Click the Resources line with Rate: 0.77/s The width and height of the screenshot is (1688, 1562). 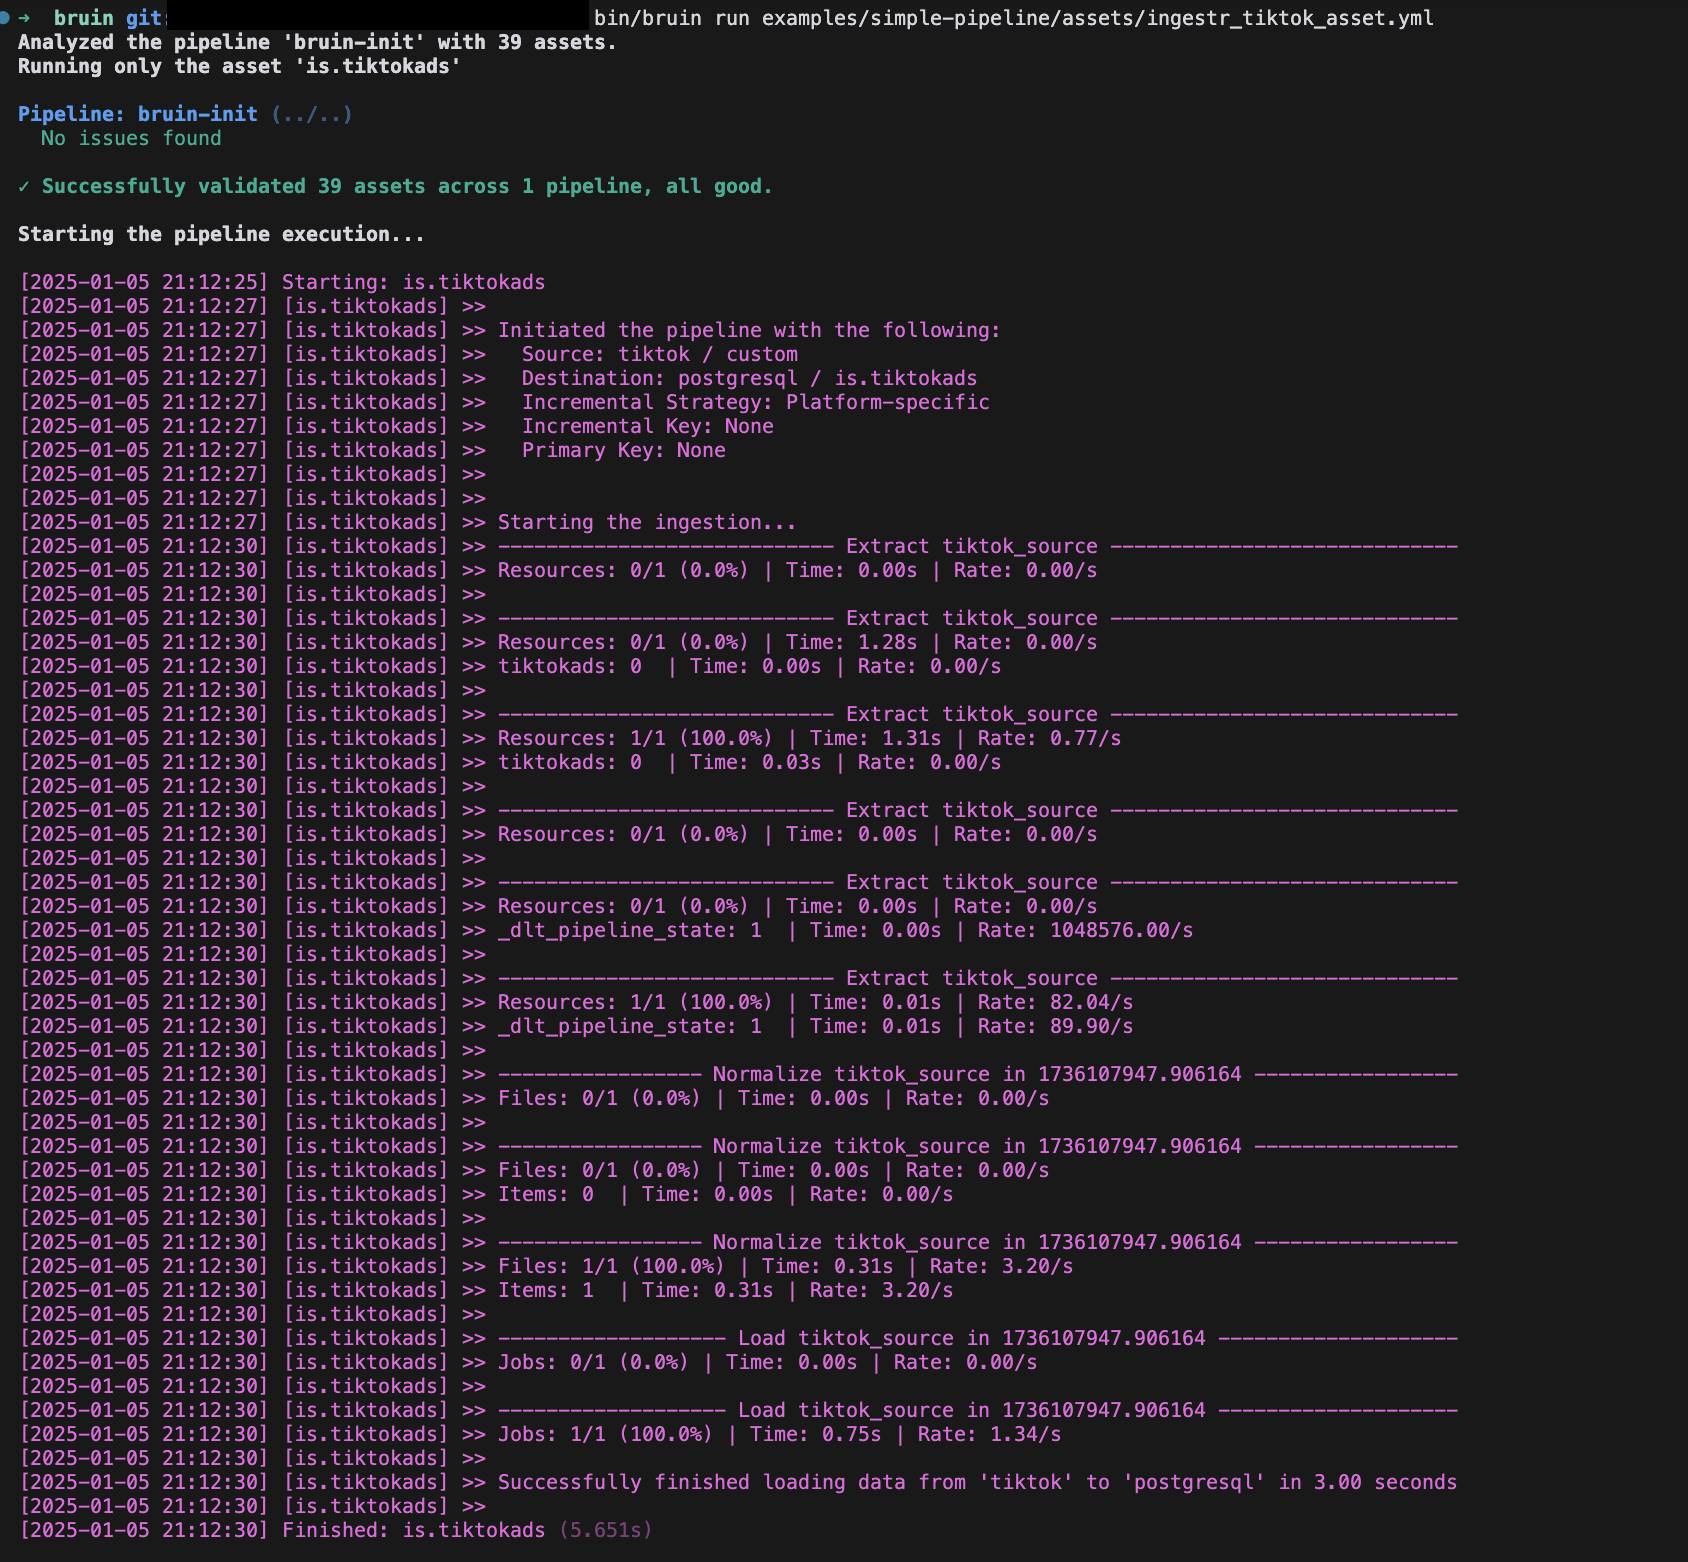tap(809, 738)
